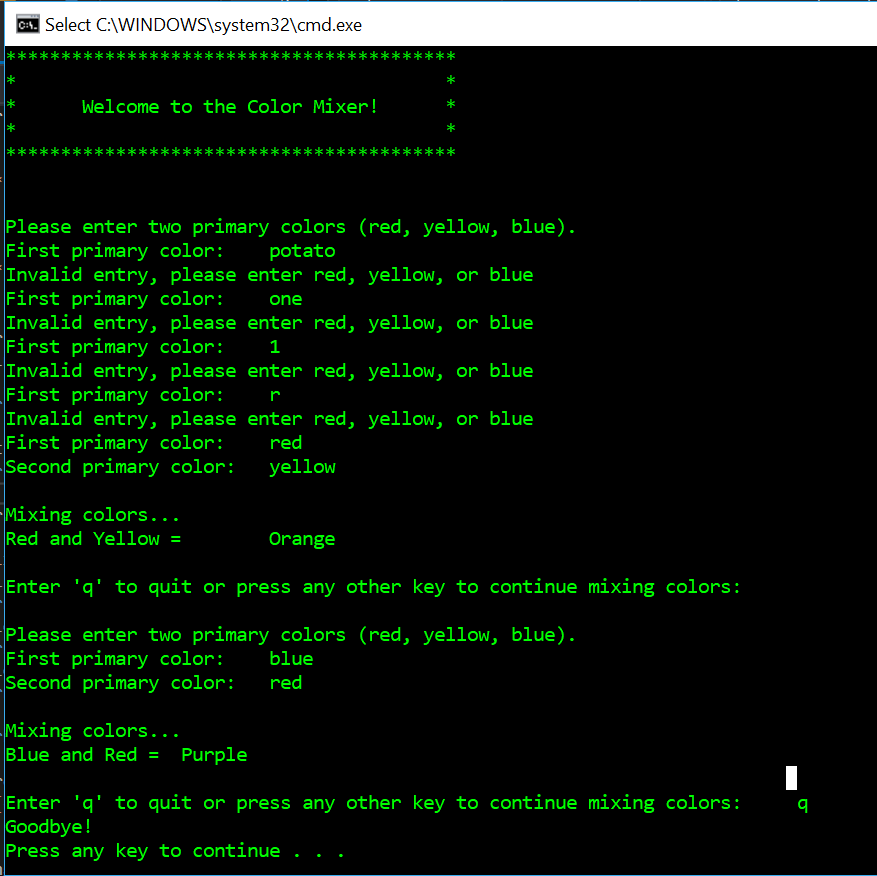Click the "Red and Yellow =" line
Viewport: 877px width, 876px height.
tap(93, 539)
